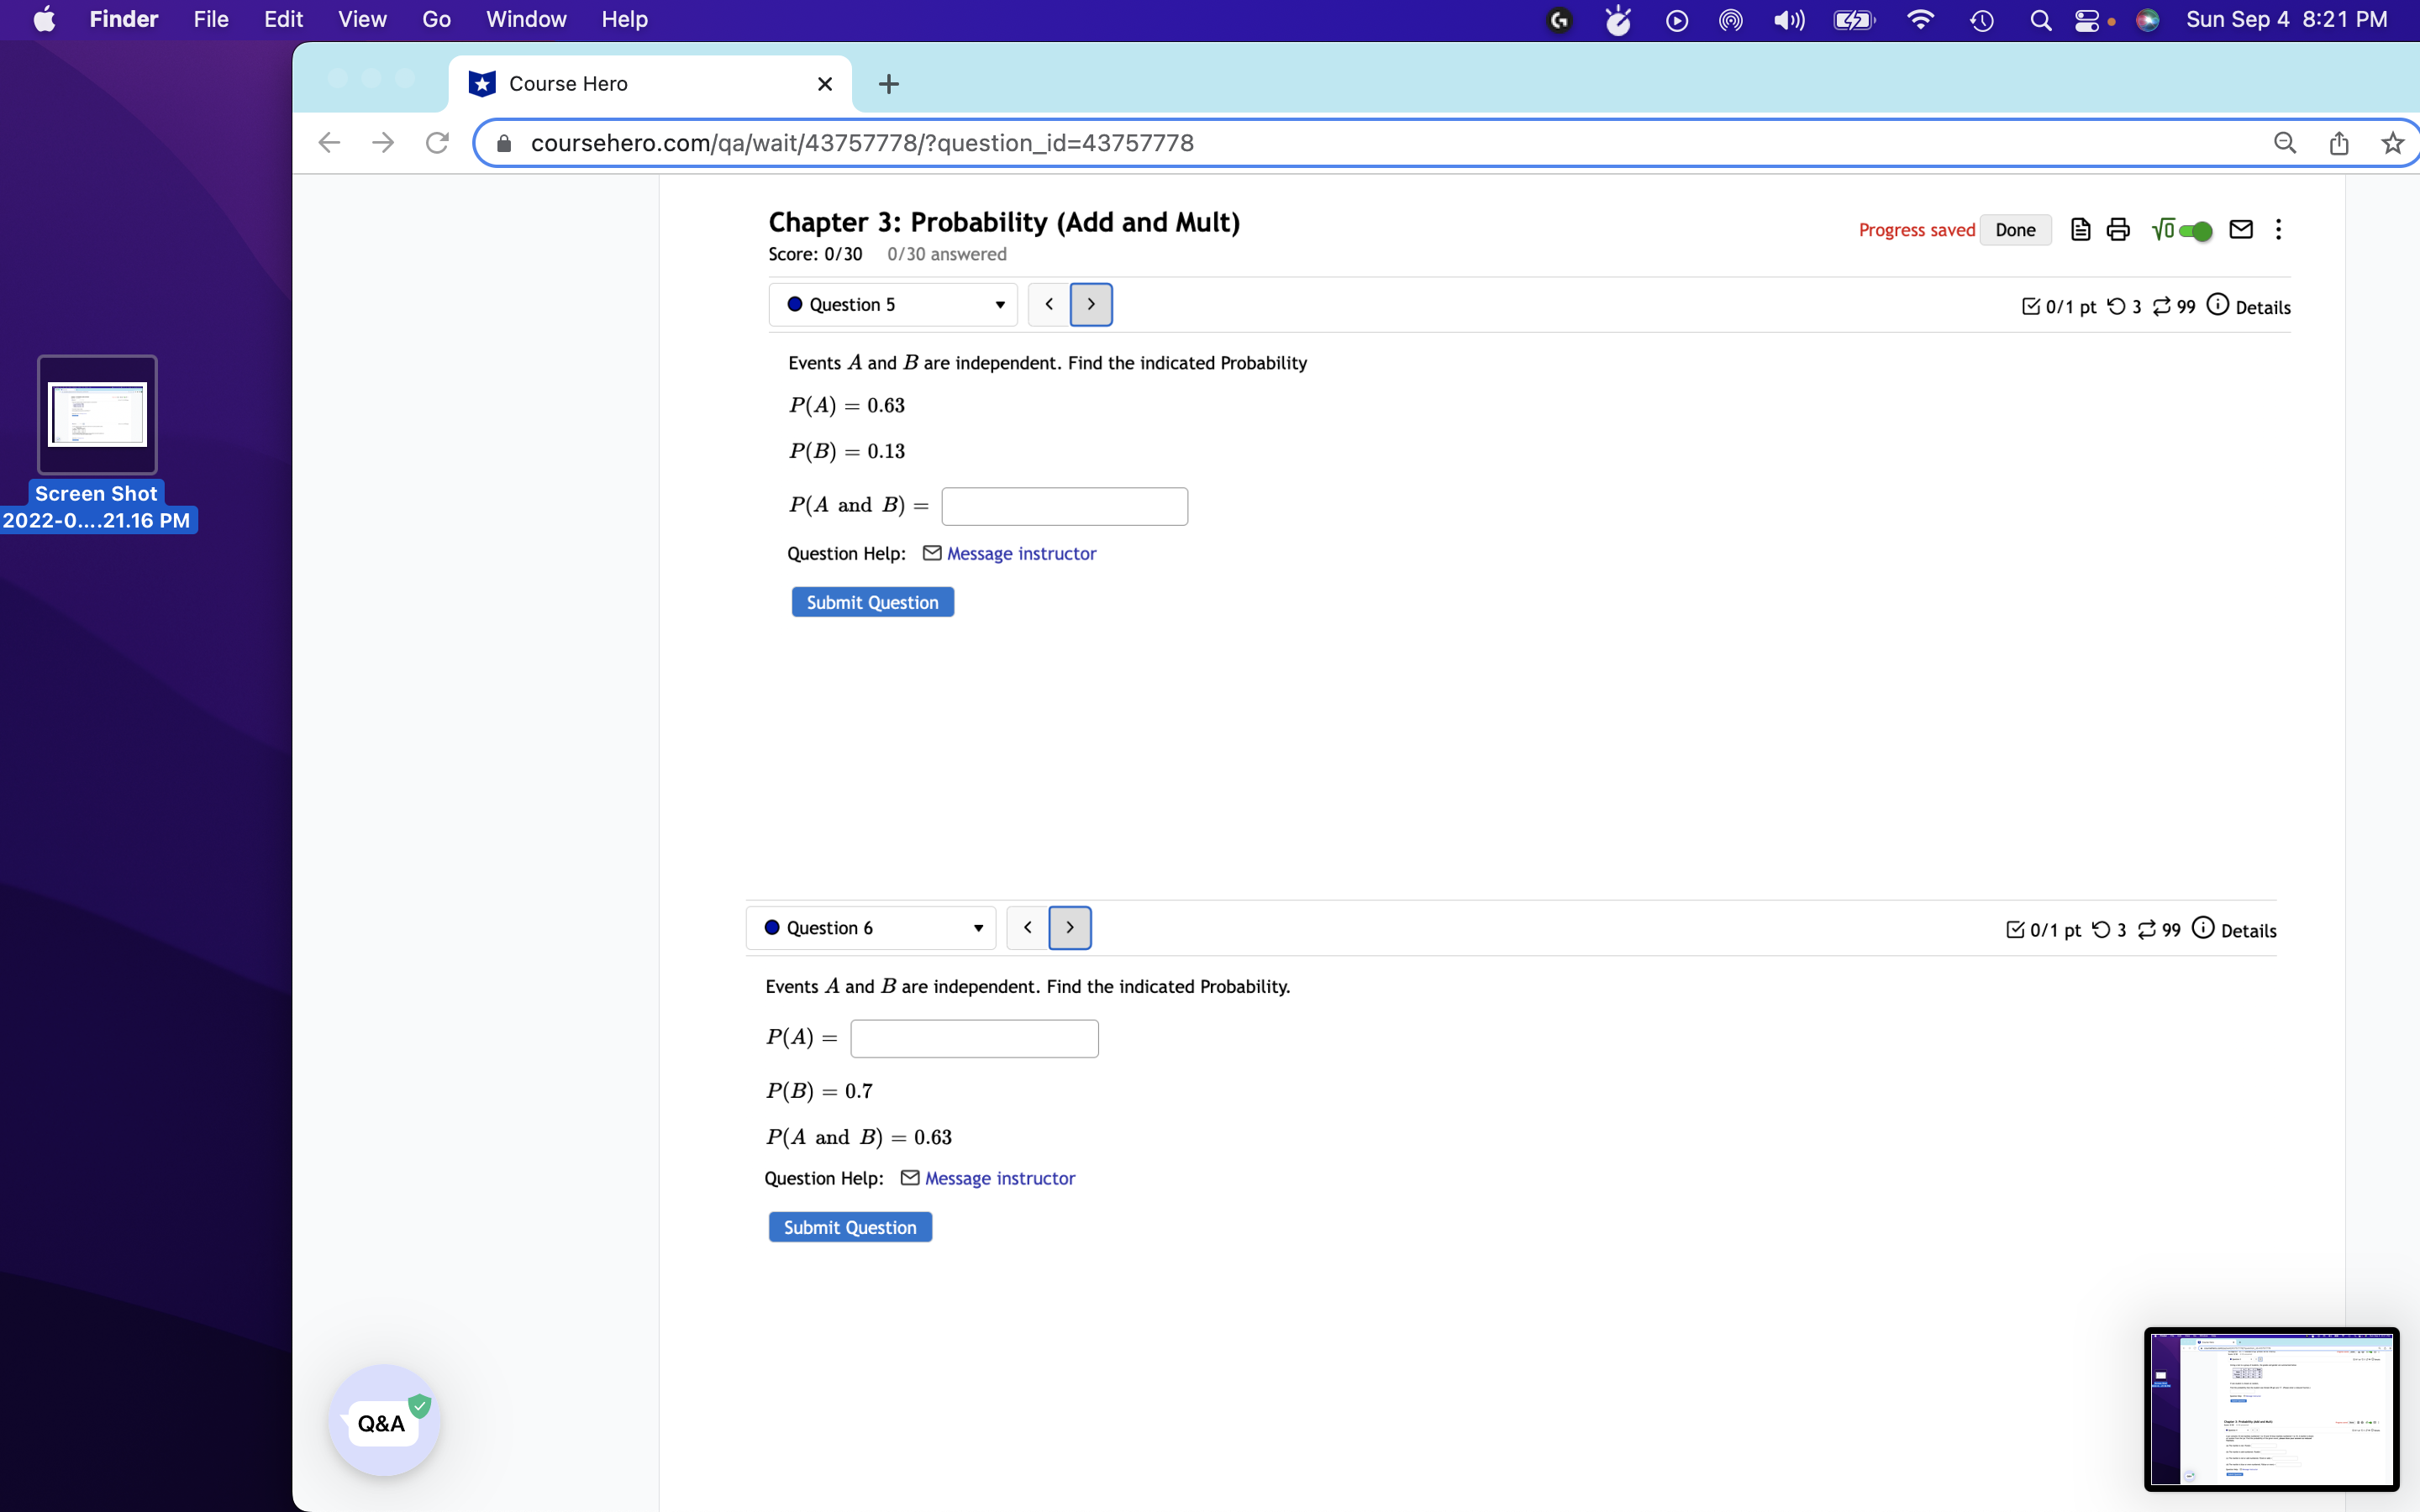The width and height of the screenshot is (2420, 1512).
Task: Open the Window menu in the menu bar
Action: tap(525, 19)
